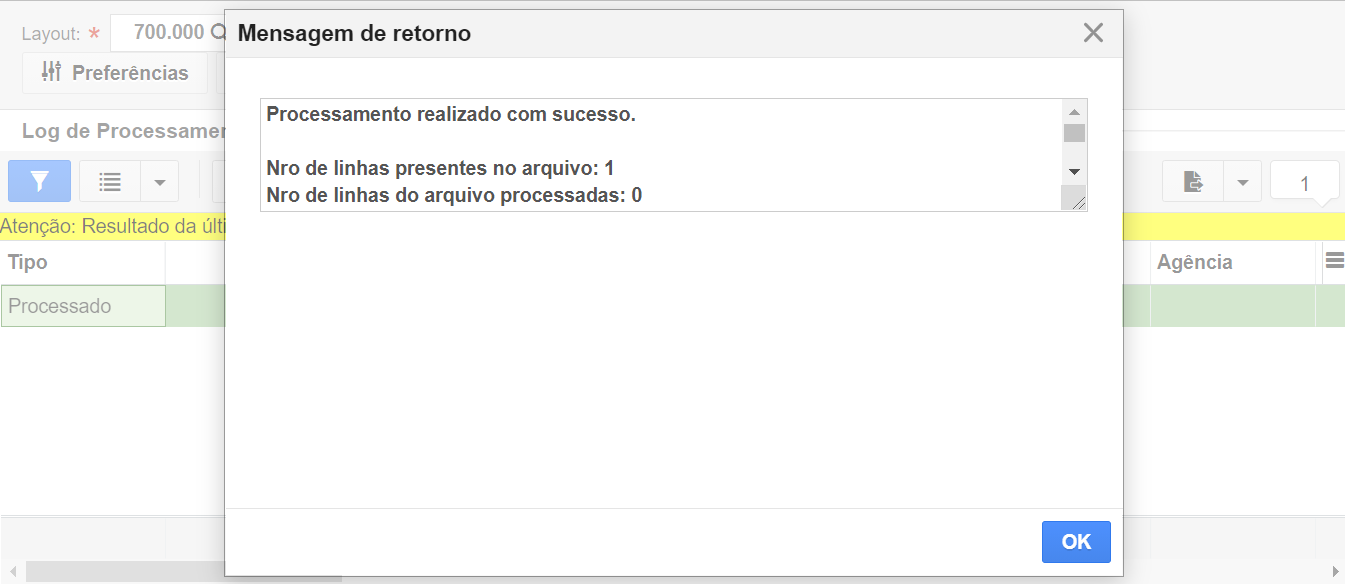This screenshot has height=584, width=1345.
Task: Open the list view icon button
Action: pos(110,182)
